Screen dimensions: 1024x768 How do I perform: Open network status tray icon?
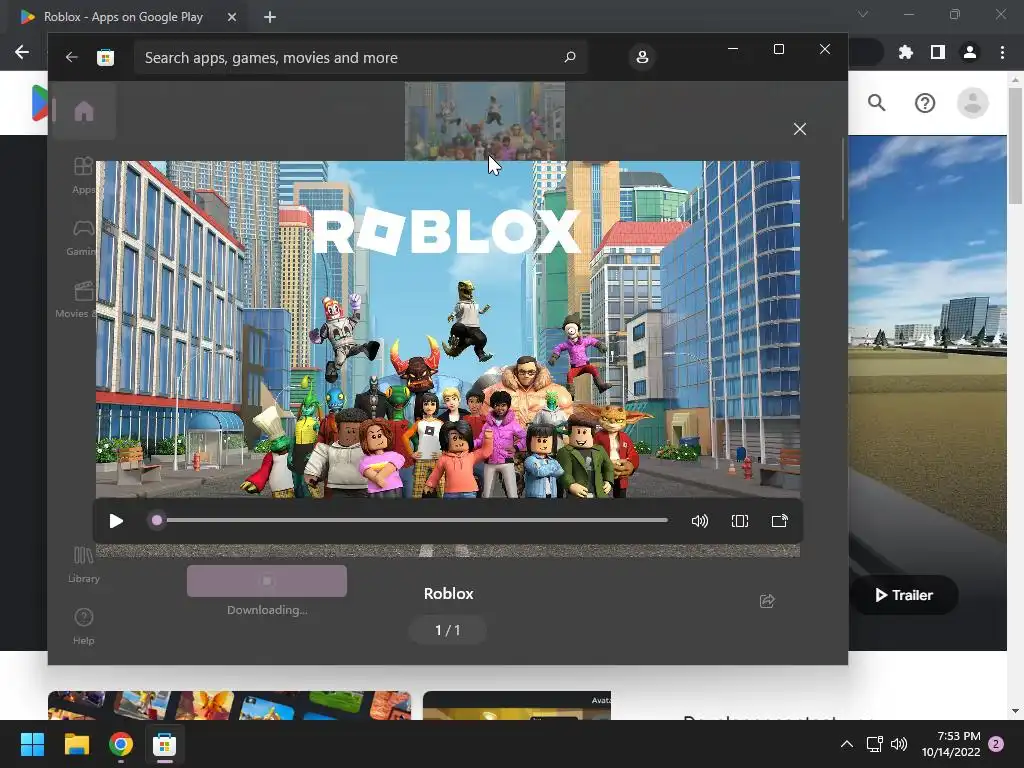click(x=874, y=744)
